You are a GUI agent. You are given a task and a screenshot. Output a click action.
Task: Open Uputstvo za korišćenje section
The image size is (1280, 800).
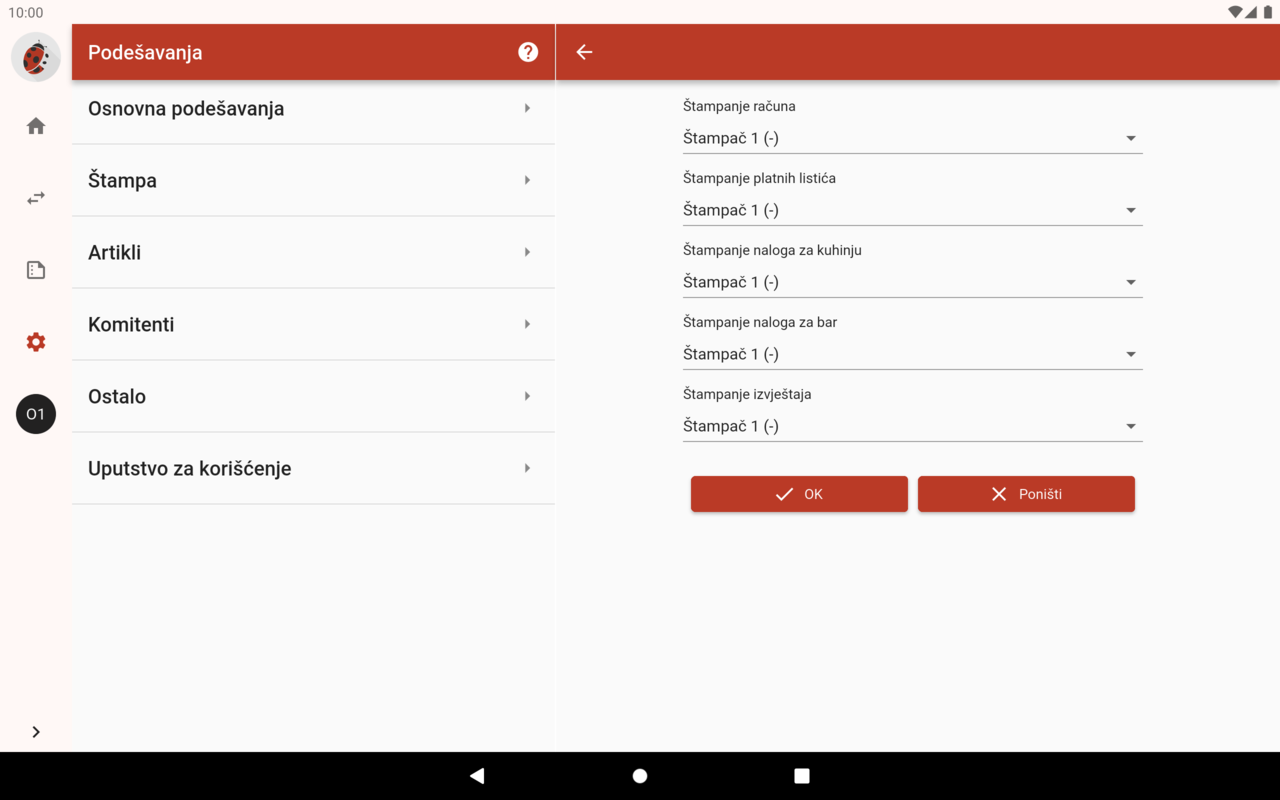pos(313,468)
